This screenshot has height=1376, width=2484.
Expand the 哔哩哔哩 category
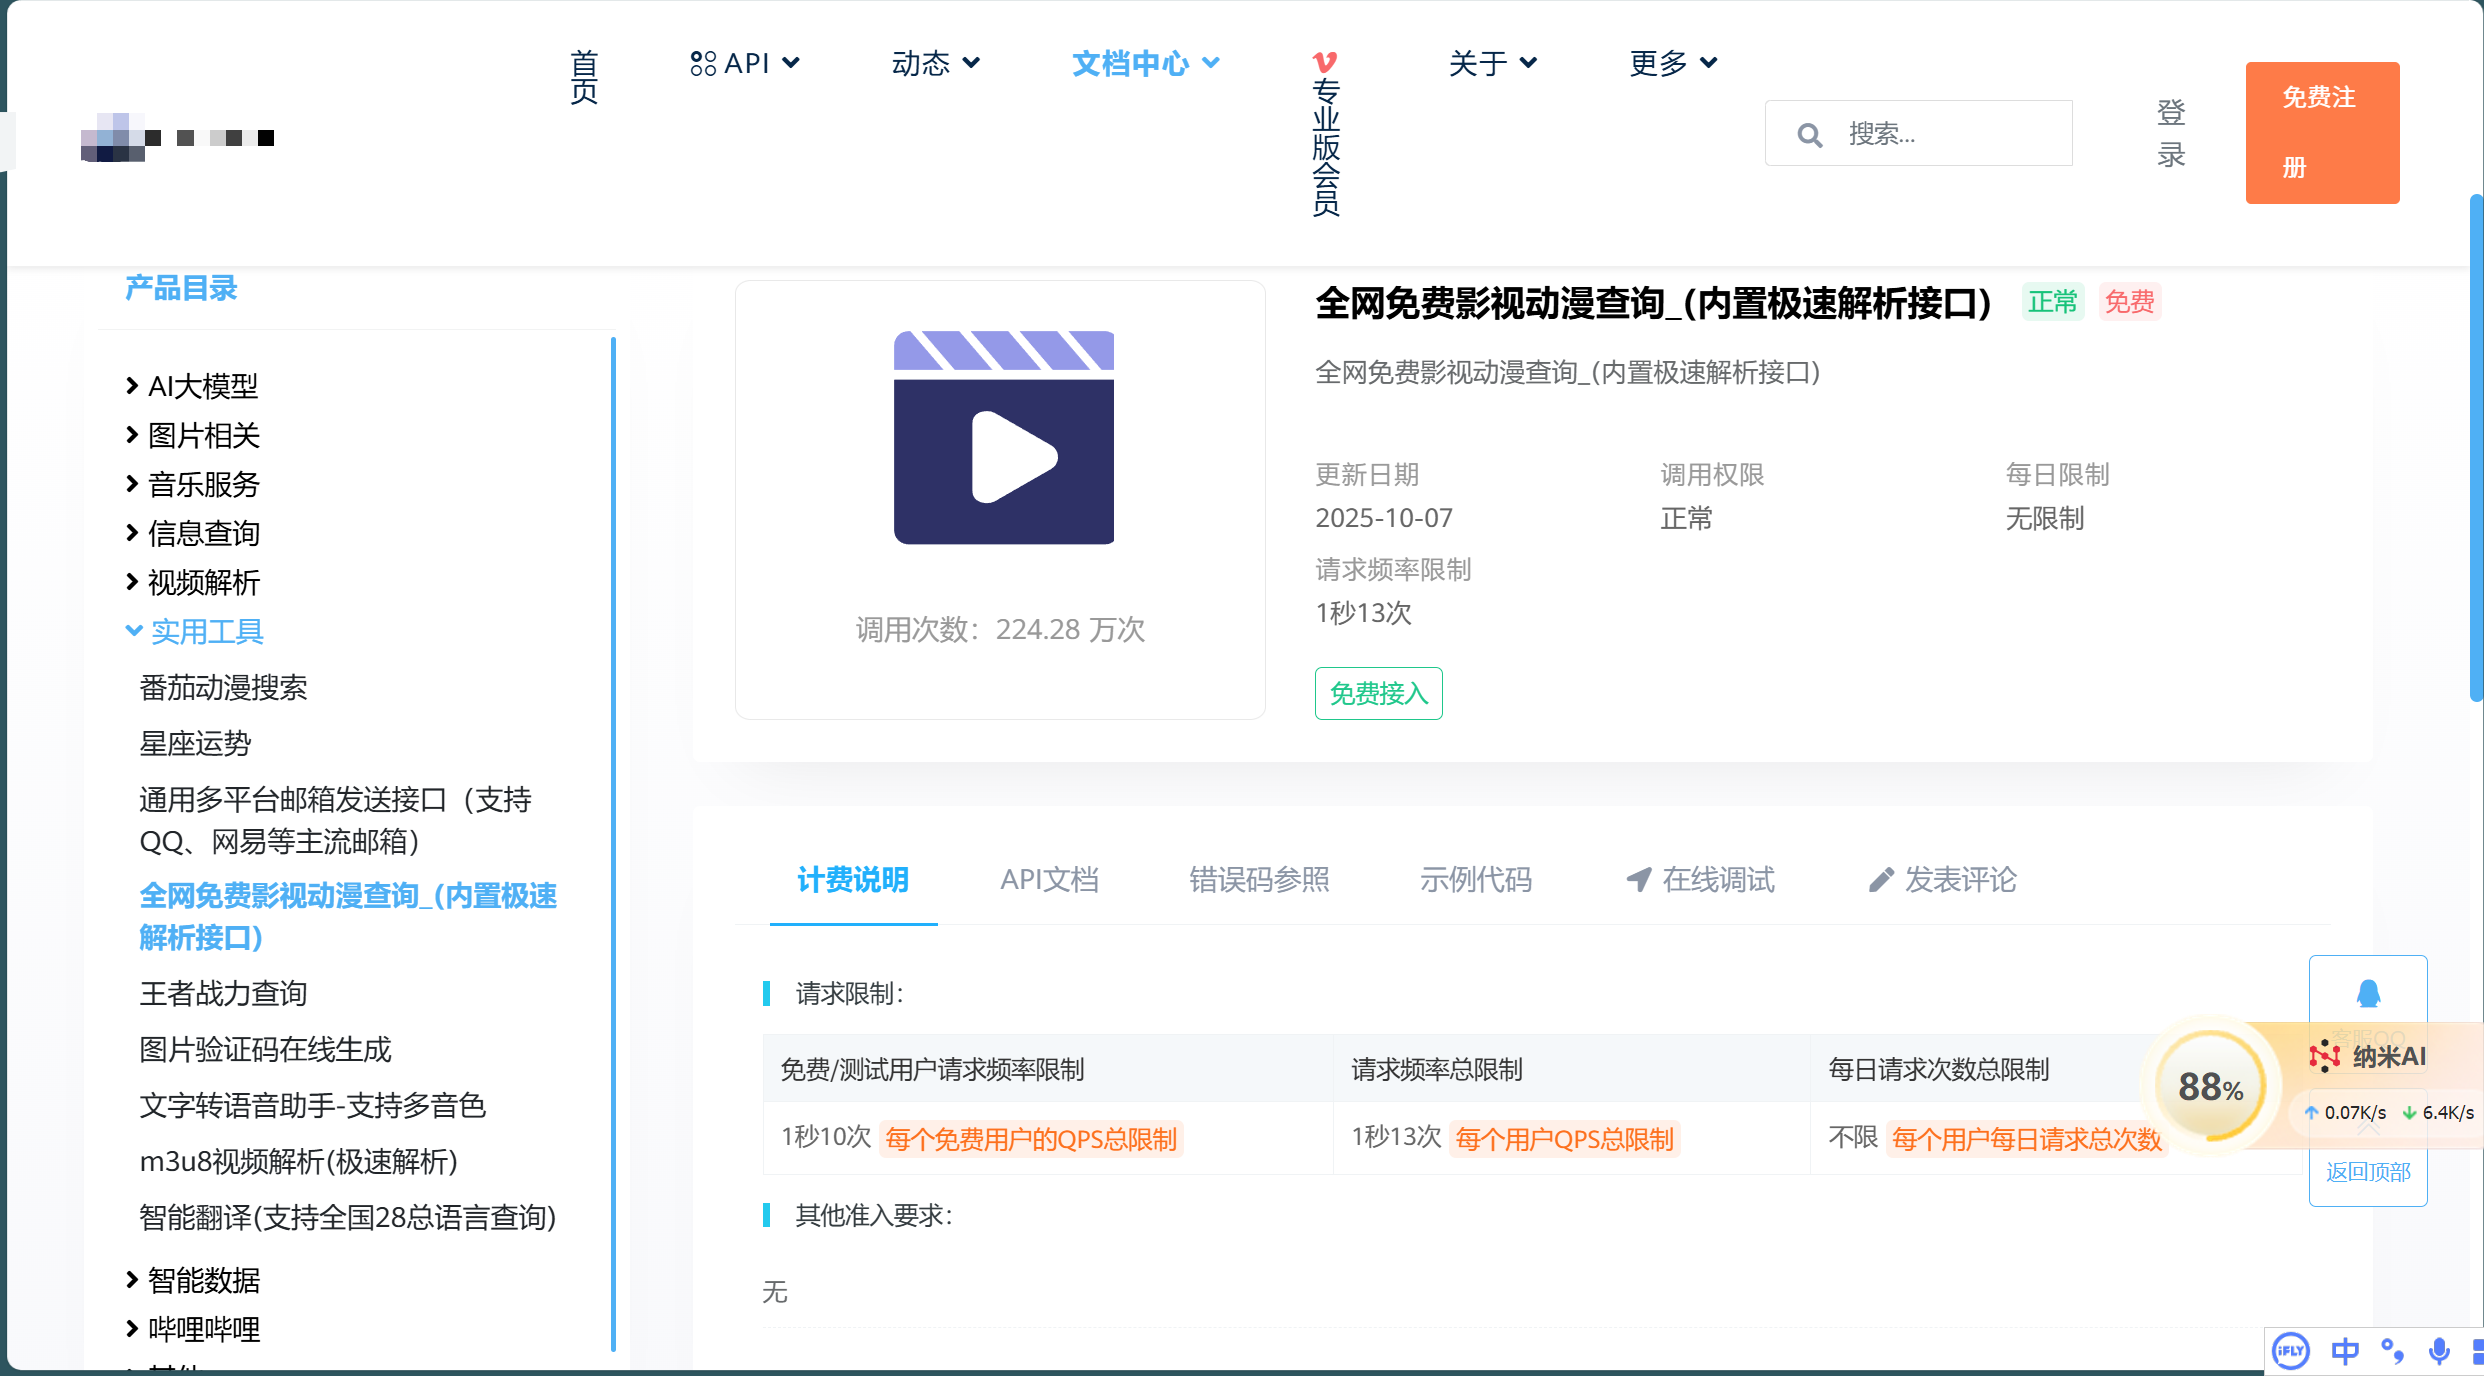[x=193, y=1329]
